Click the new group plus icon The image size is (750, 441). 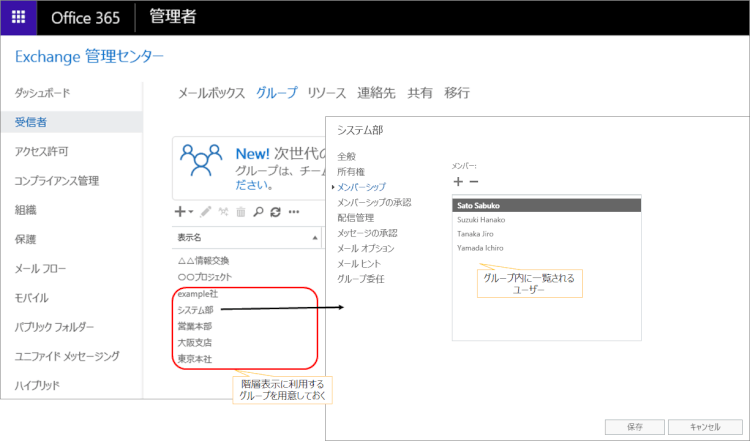click(x=180, y=212)
